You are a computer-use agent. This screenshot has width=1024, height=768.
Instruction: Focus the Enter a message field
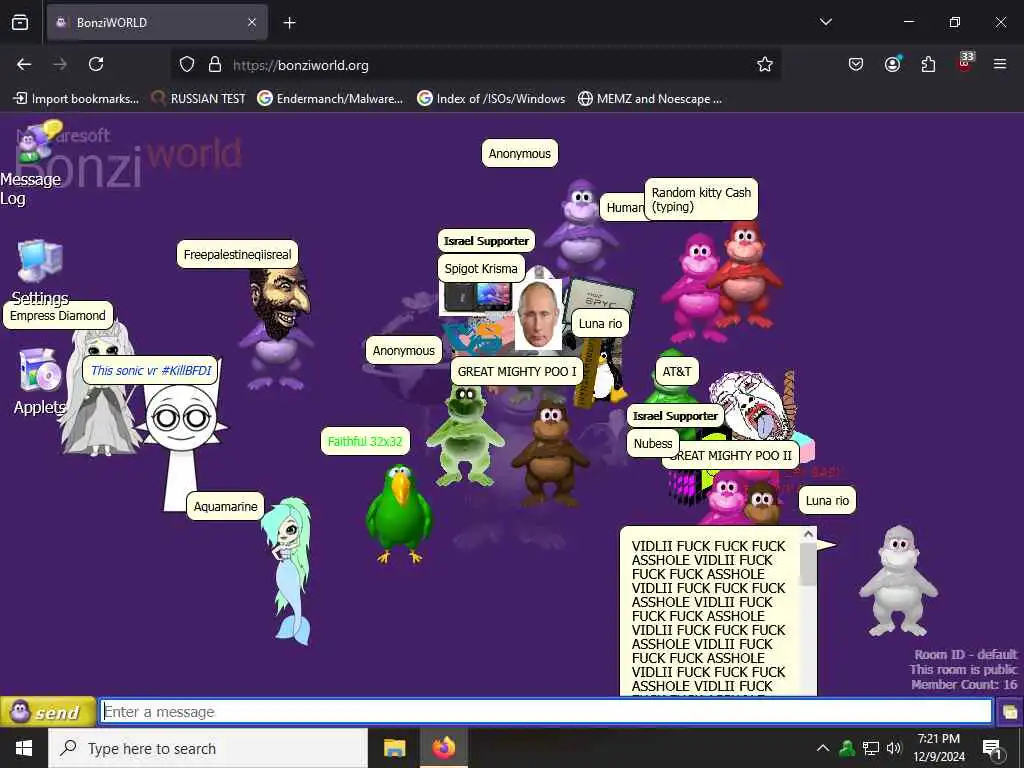coord(546,712)
